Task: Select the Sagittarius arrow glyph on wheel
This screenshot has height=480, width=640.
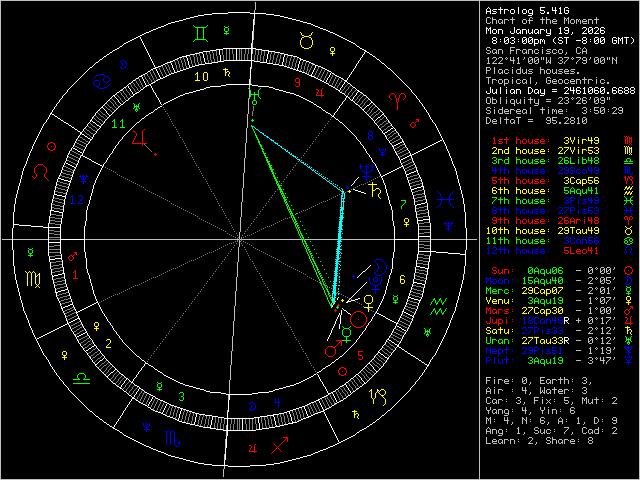Action: pos(280,444)
